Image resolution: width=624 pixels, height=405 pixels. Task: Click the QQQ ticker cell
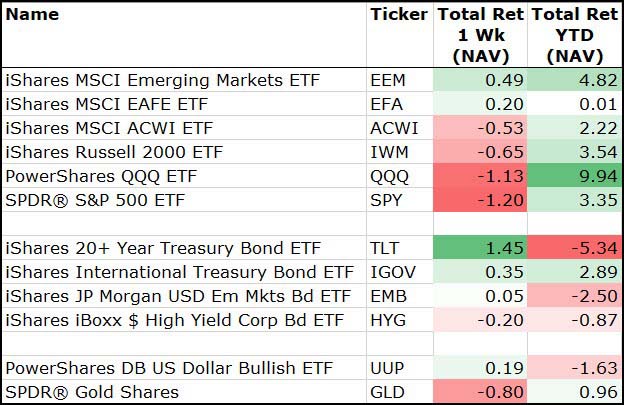[386, 176]
